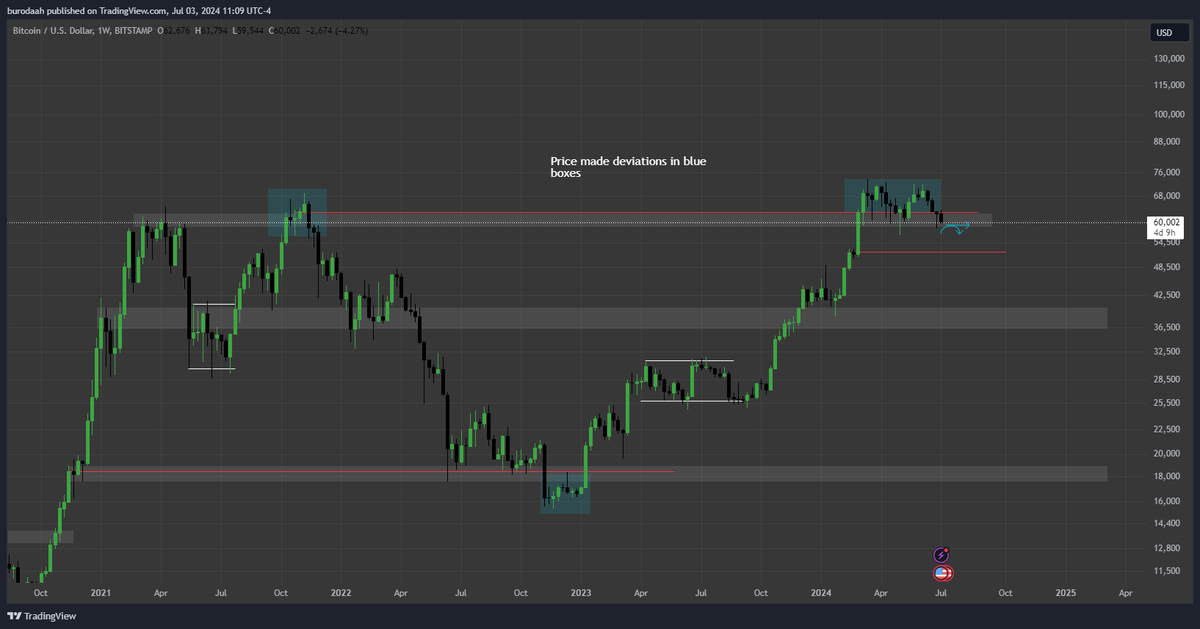
Task: Click the 2021 label on the time axis
Action: point(101,592)
